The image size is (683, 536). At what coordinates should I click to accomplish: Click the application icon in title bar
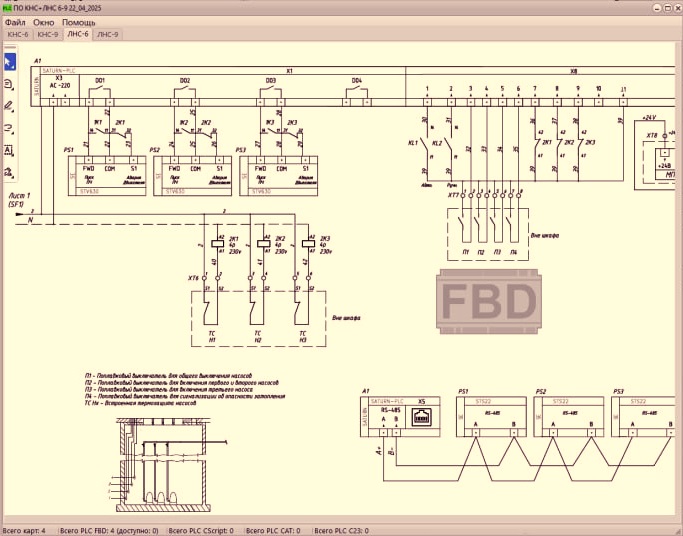[6, 6]
